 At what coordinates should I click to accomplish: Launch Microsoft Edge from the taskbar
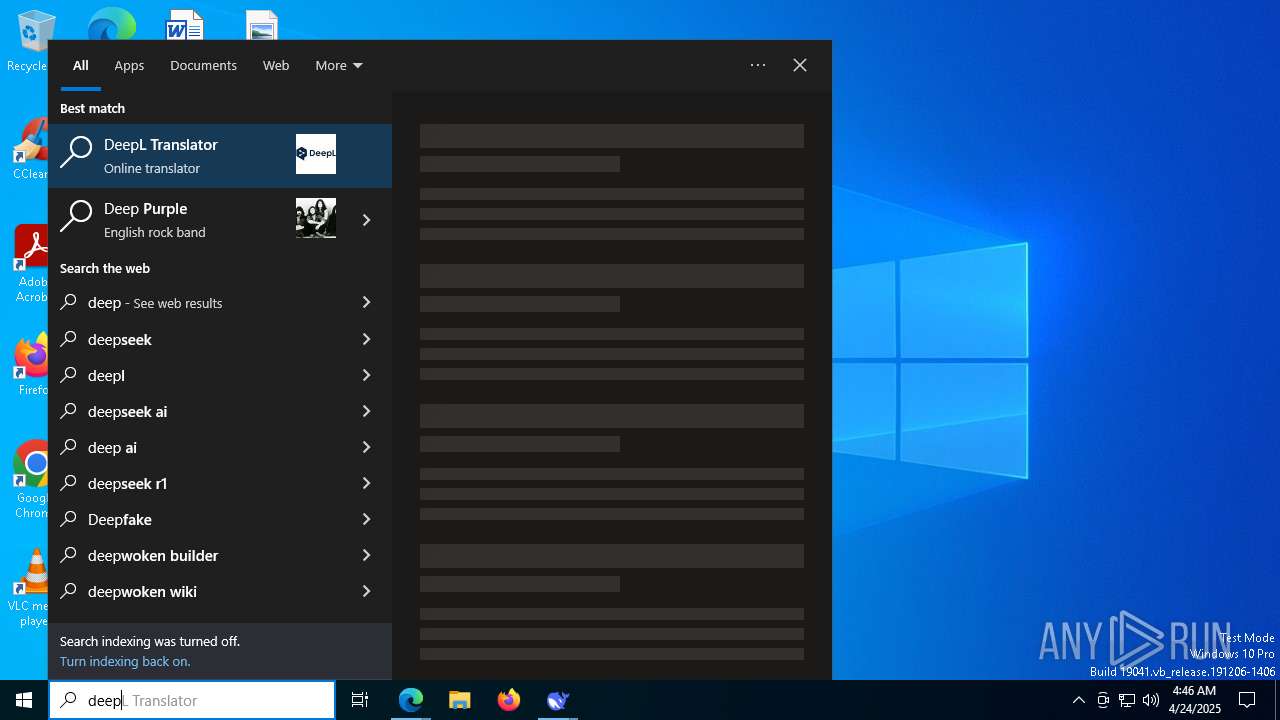click(x=411, y=700)
